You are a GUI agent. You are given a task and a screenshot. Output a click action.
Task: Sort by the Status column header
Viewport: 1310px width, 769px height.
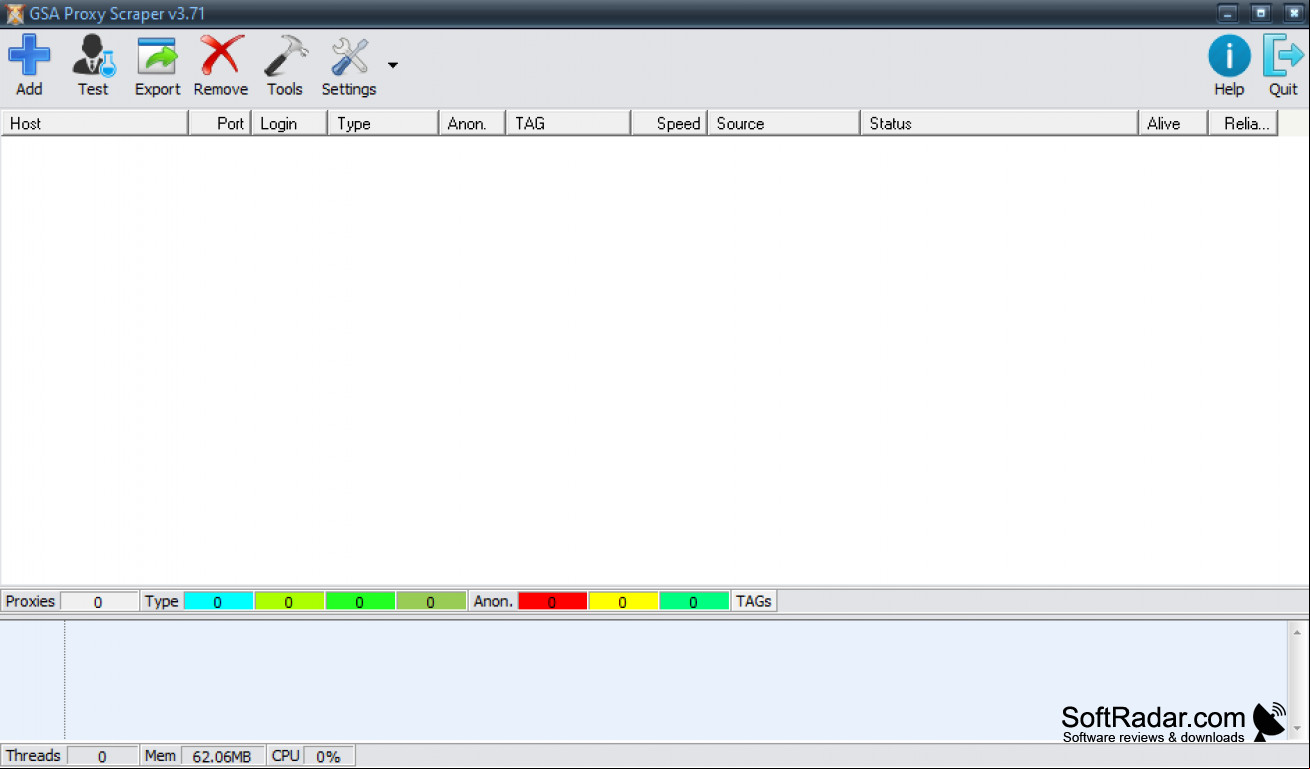click(999, 124)
